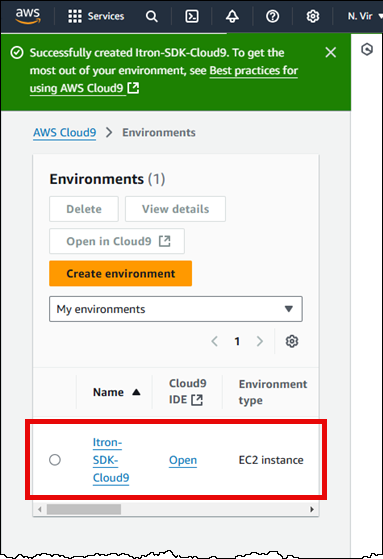Click the horizontal scrollbar right arrow
383x559 pixels.
312,509
